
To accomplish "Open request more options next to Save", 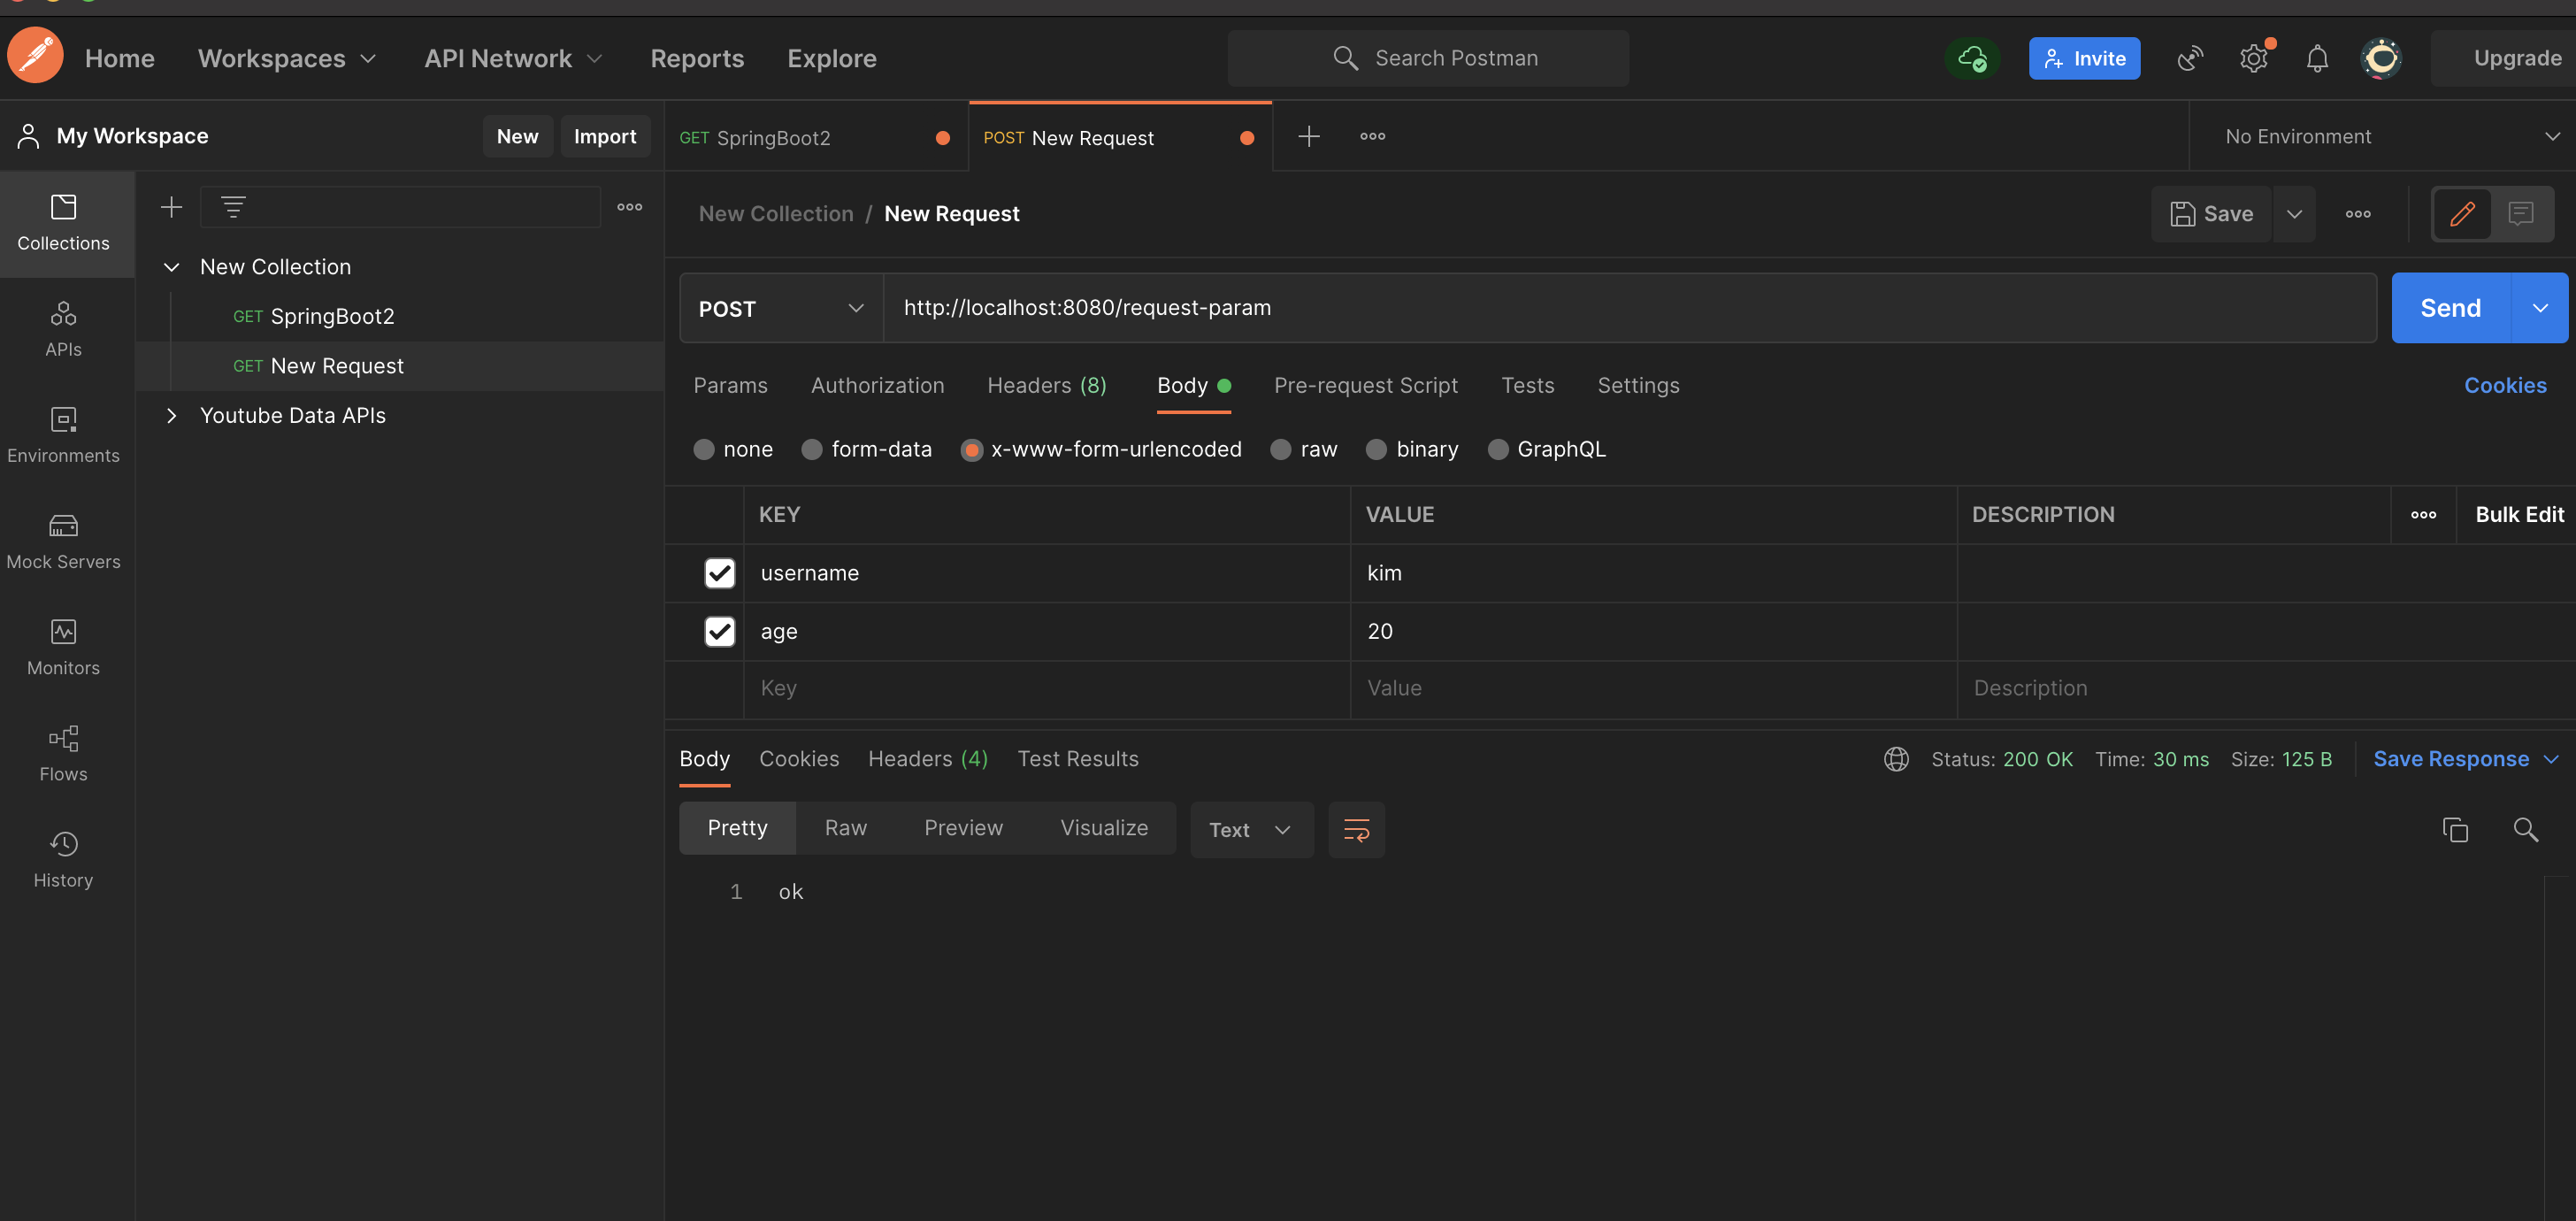I will click(x=2357, y=214).
